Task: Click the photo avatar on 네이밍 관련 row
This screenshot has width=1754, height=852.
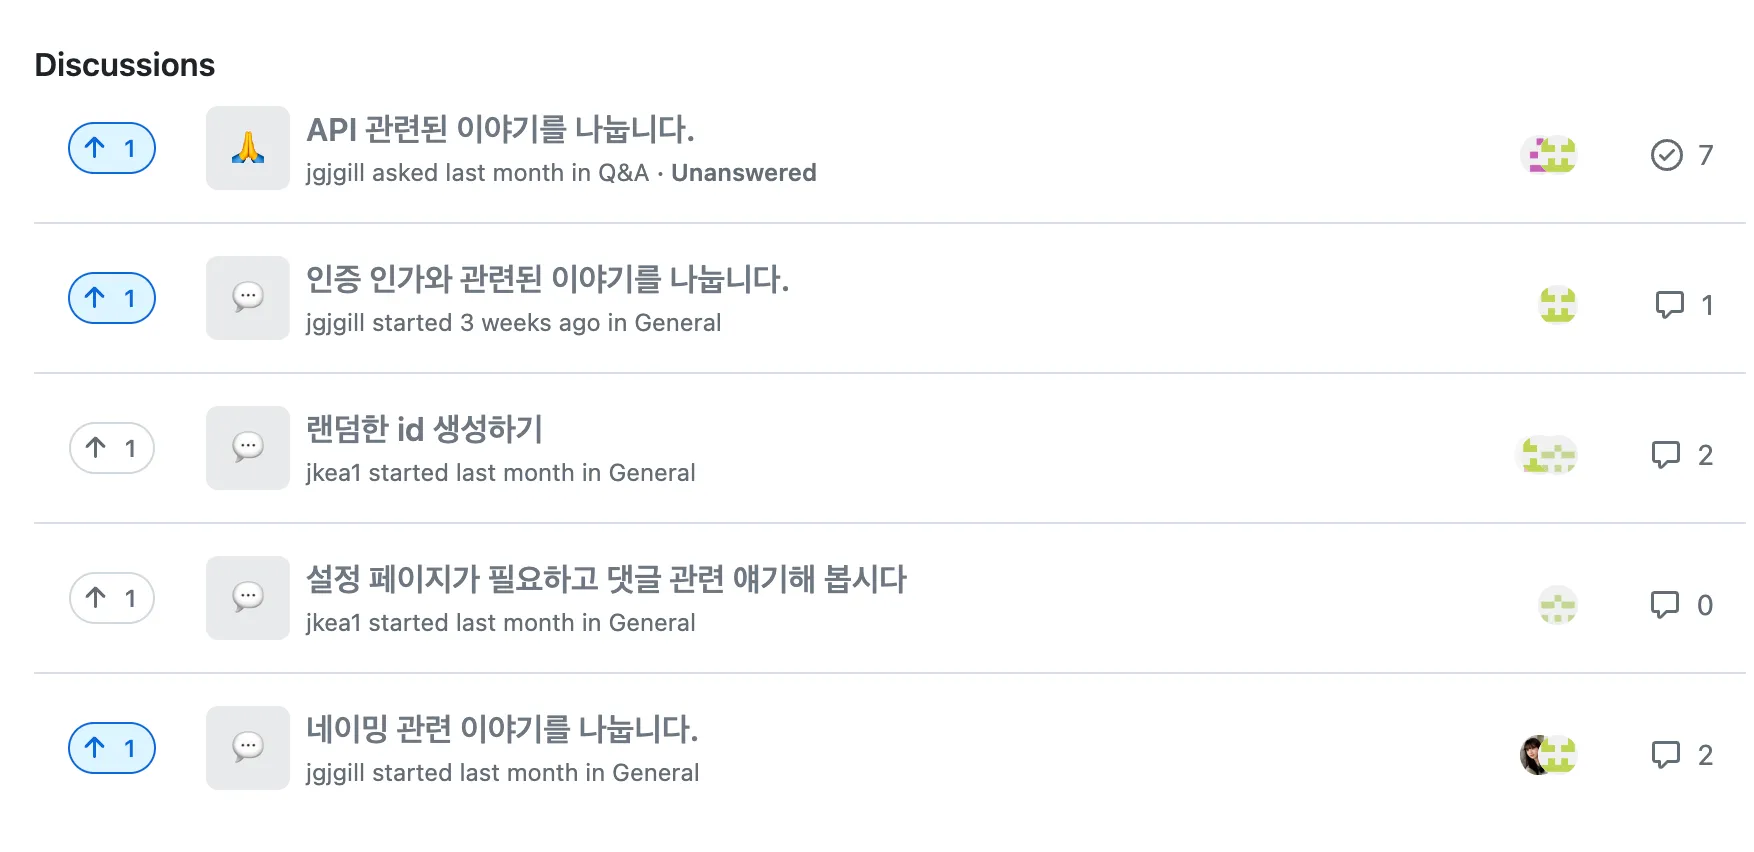Action: pos(1533,755)
